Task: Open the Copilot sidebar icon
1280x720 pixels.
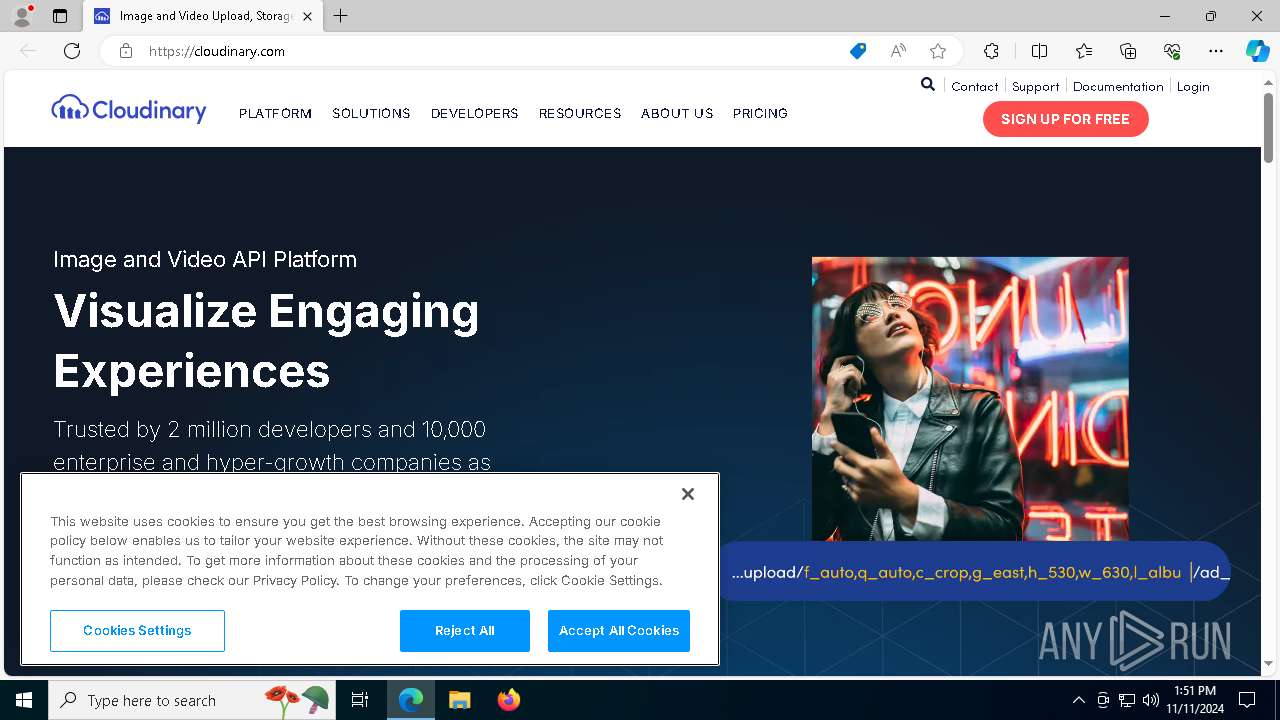Action: 1257,51
